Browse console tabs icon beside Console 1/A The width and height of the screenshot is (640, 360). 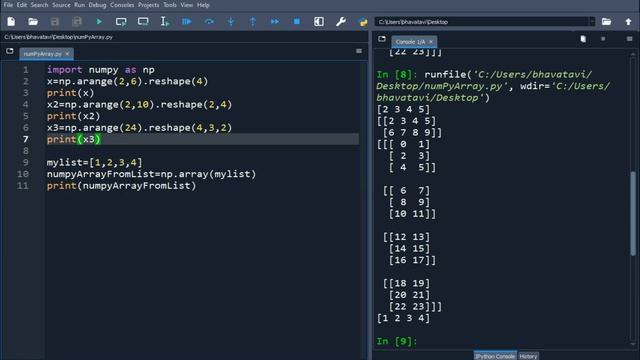pyautogui.click(x=382, y=39)
